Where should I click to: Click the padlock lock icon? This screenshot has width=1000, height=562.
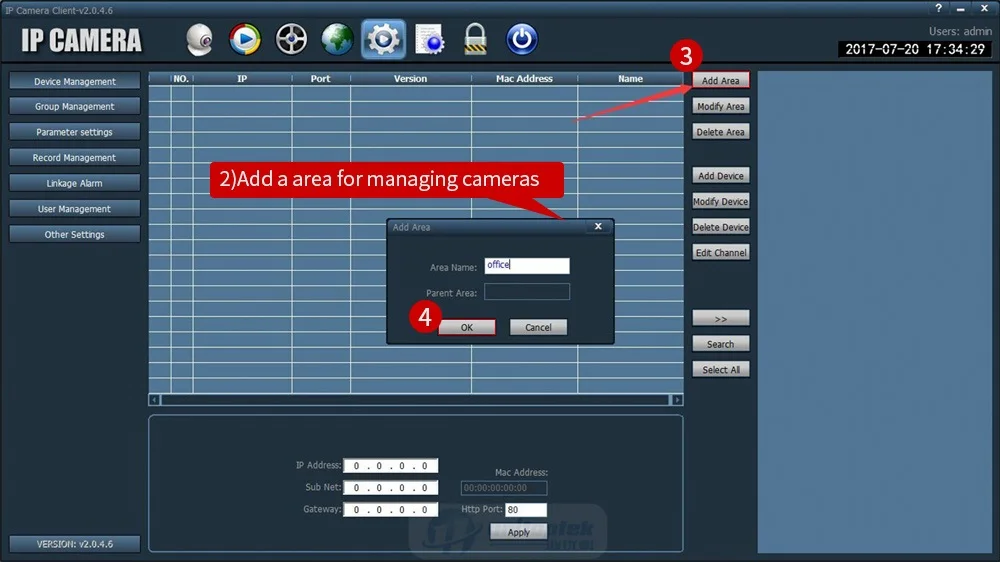click(x=475, y=39)
